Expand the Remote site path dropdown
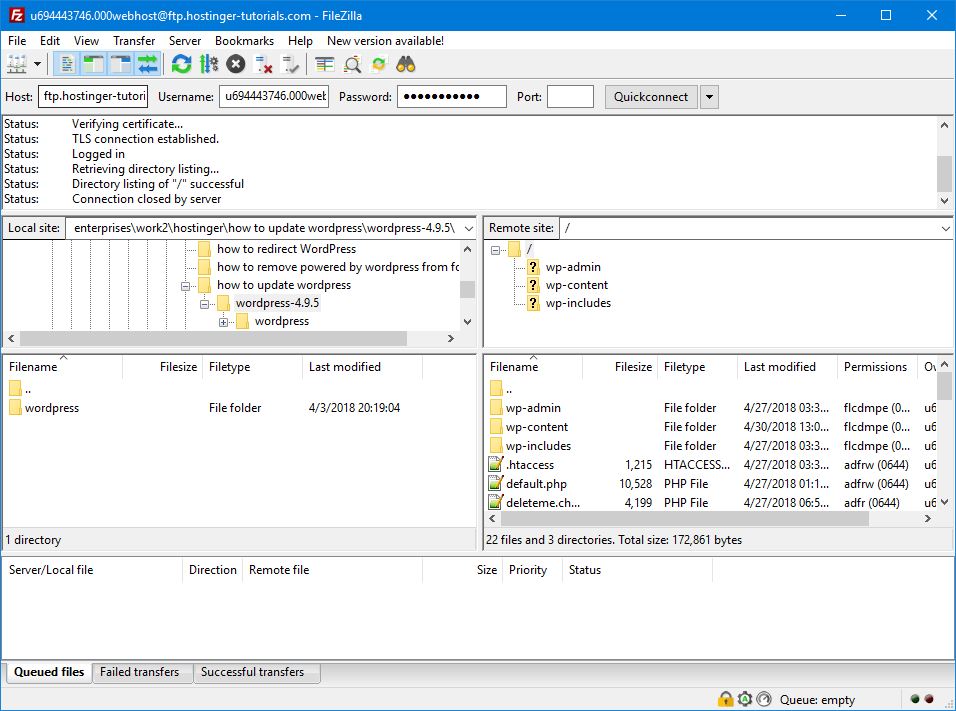 point(945,228)
